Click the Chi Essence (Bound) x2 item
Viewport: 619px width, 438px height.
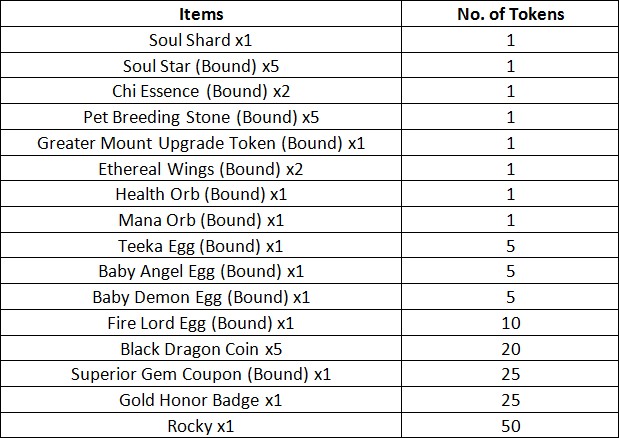click(x=201, y=91)
